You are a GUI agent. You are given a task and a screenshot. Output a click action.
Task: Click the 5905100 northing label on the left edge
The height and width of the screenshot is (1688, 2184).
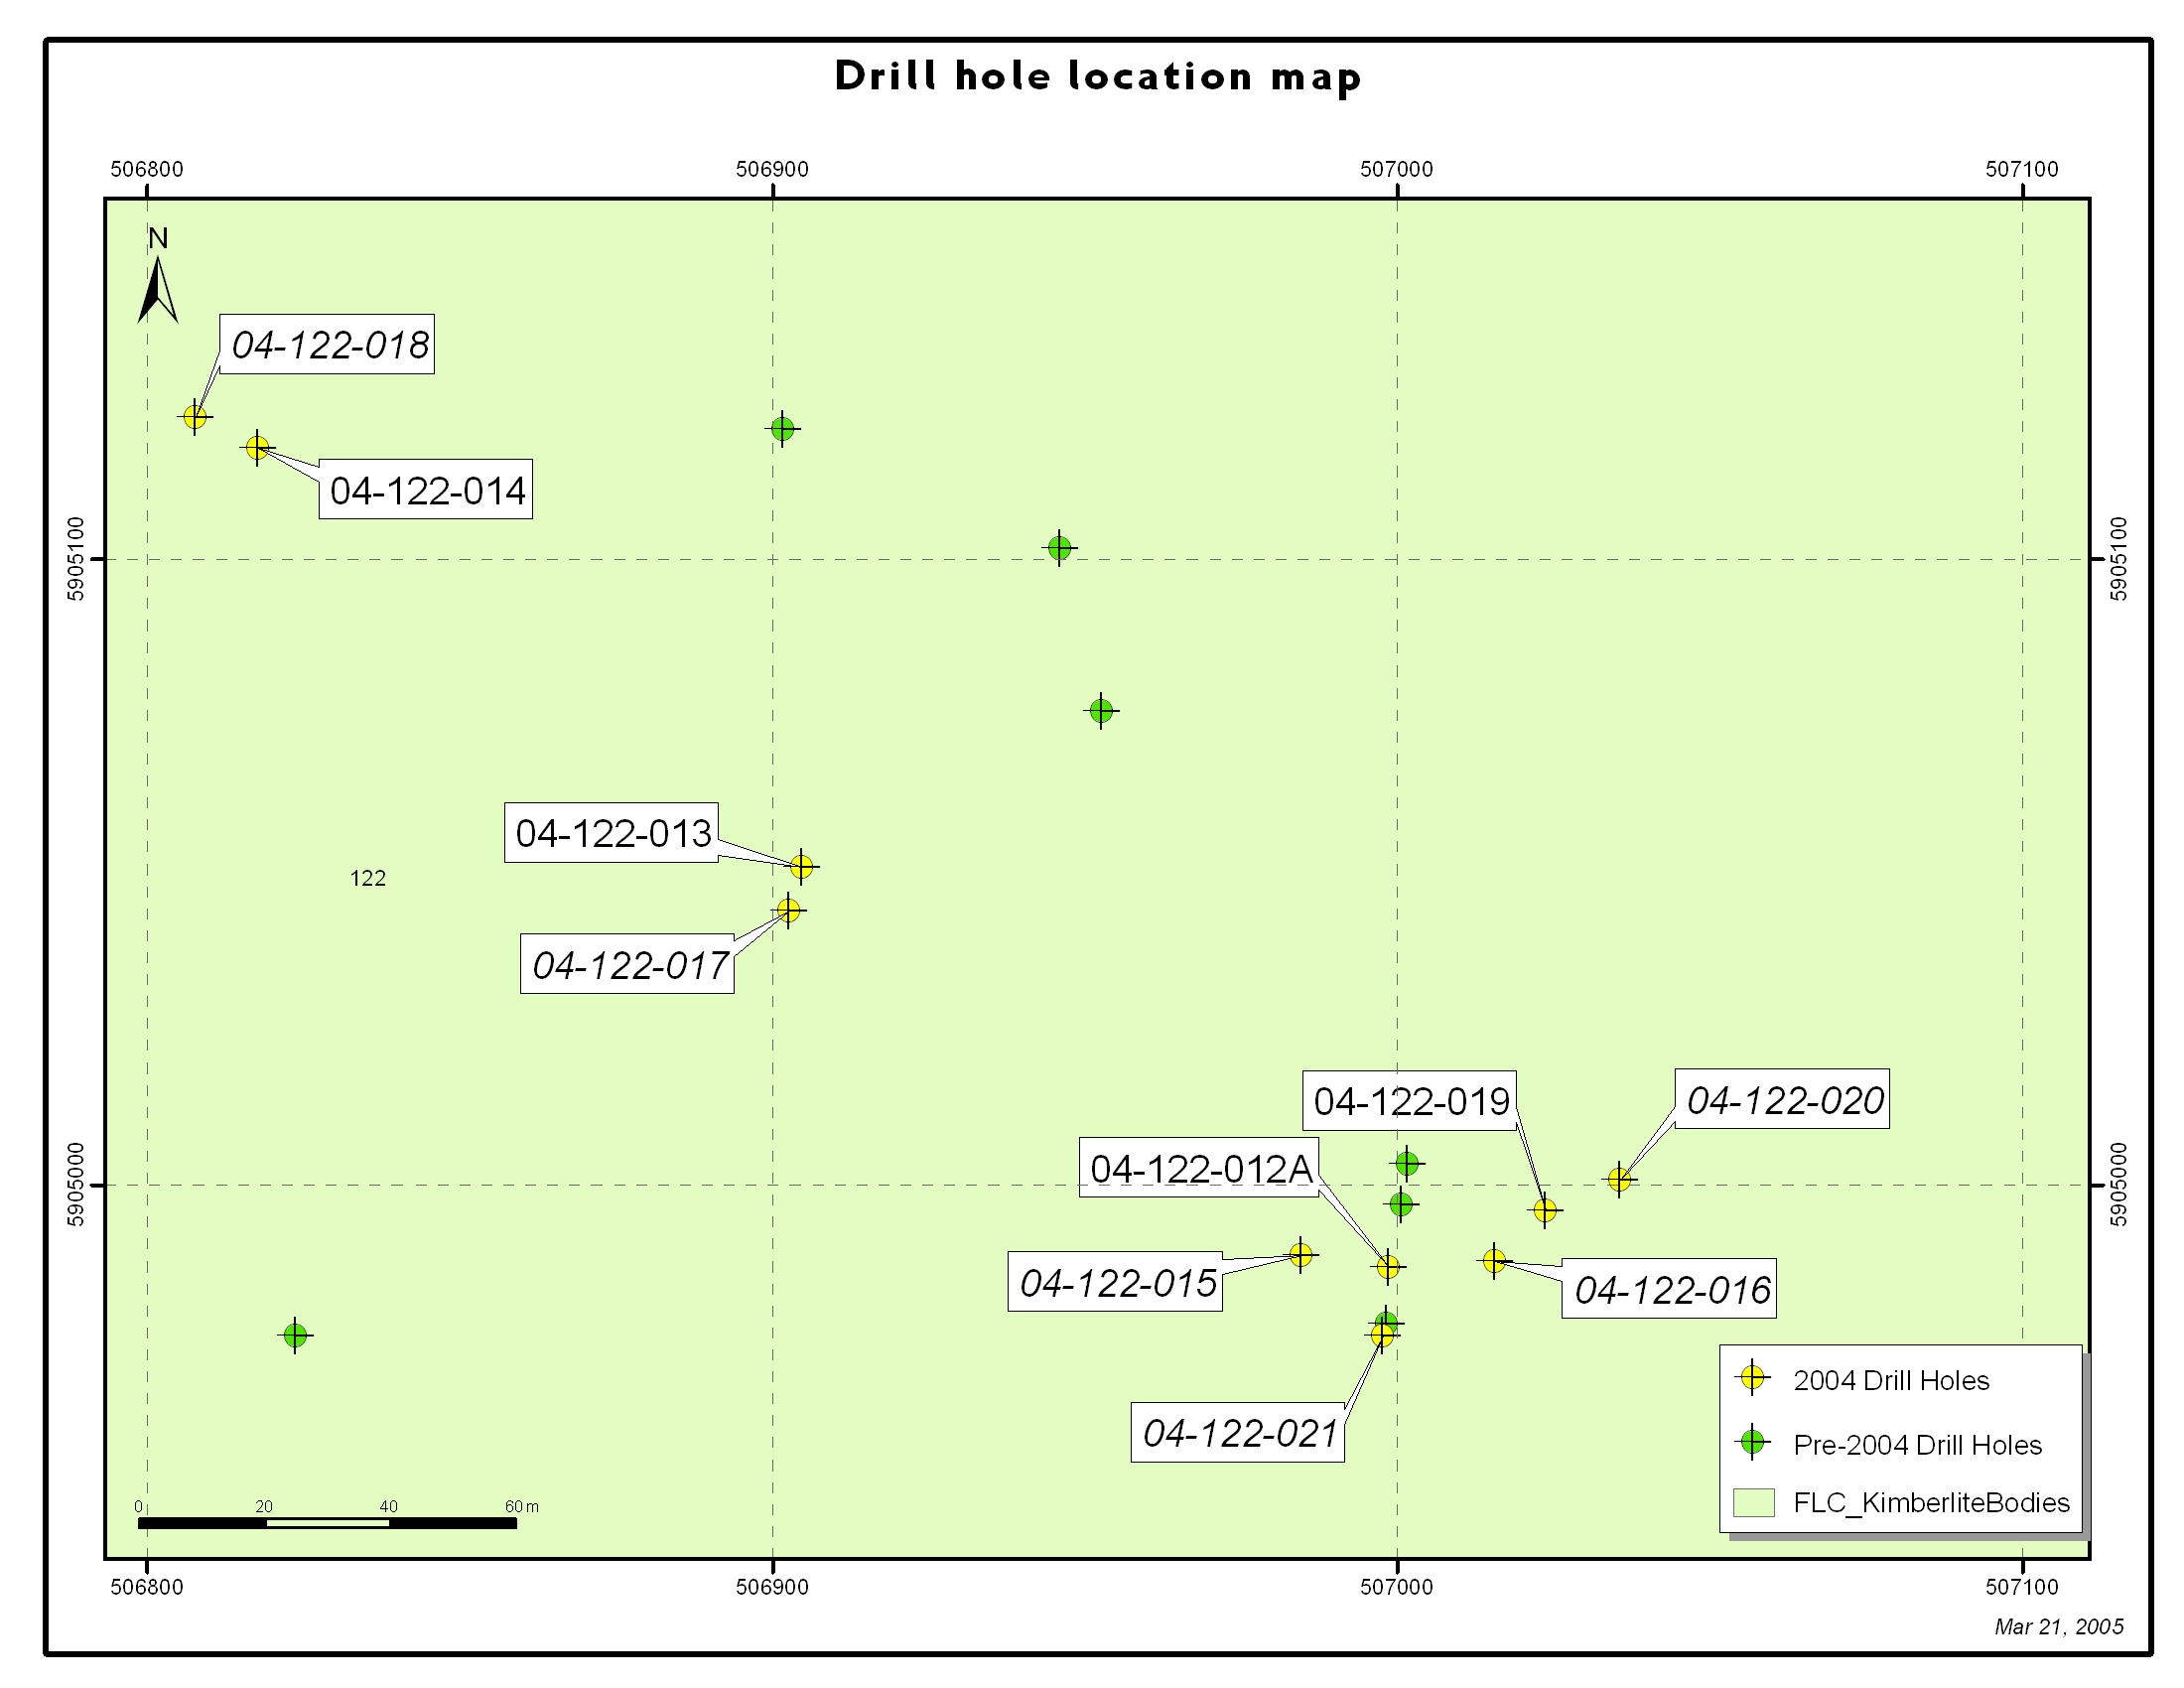click(77, 559)
